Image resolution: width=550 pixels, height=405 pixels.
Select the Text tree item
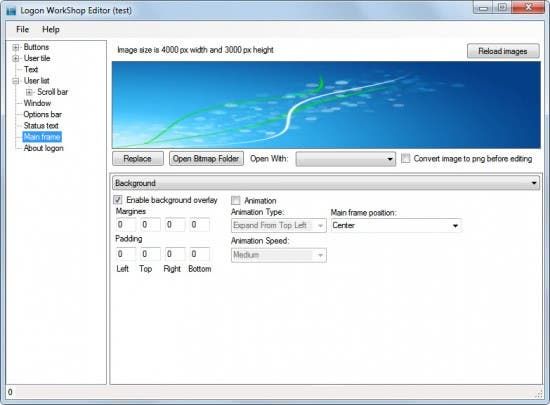31,69
